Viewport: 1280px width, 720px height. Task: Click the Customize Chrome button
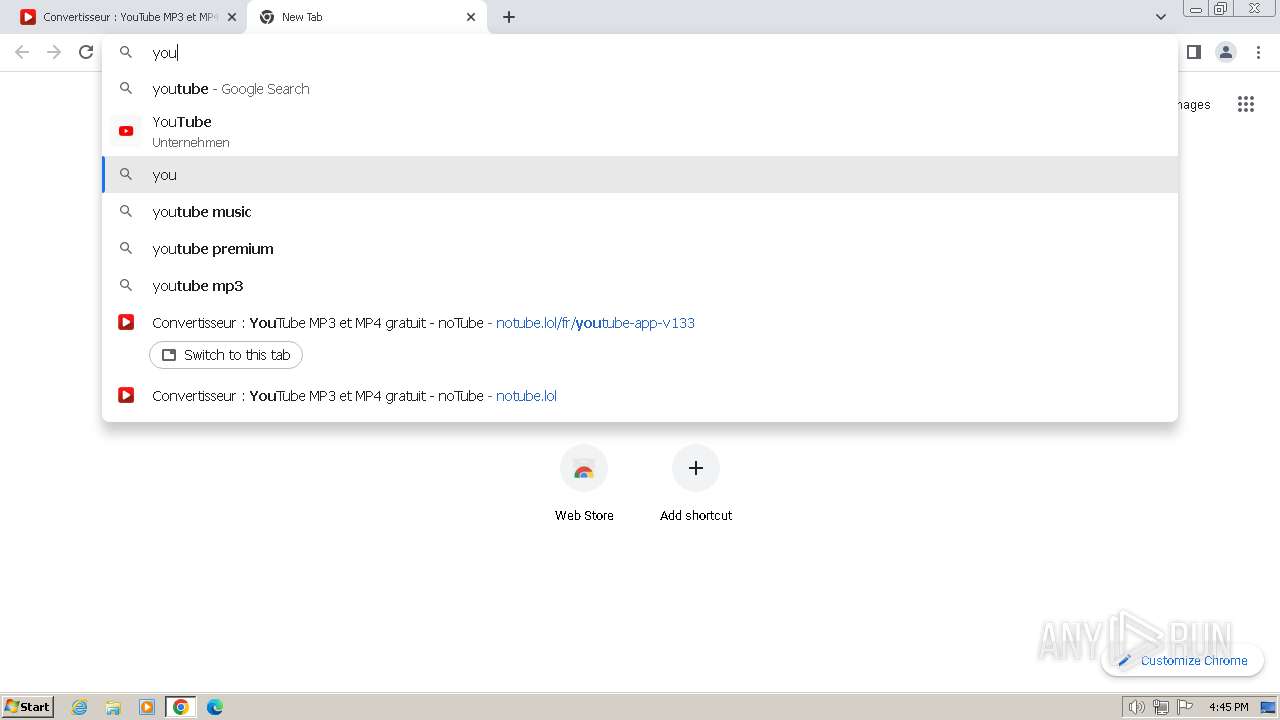[1182, 660]
